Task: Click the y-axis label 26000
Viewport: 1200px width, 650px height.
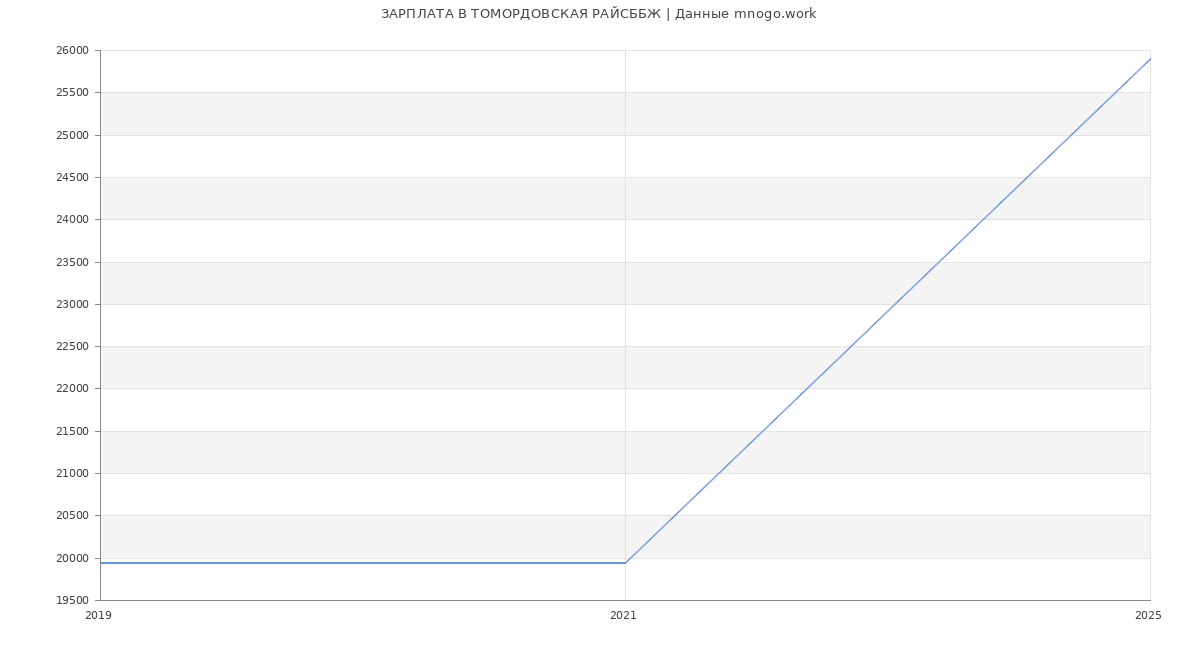Action: pyautogui.click(x=72, y=51)
